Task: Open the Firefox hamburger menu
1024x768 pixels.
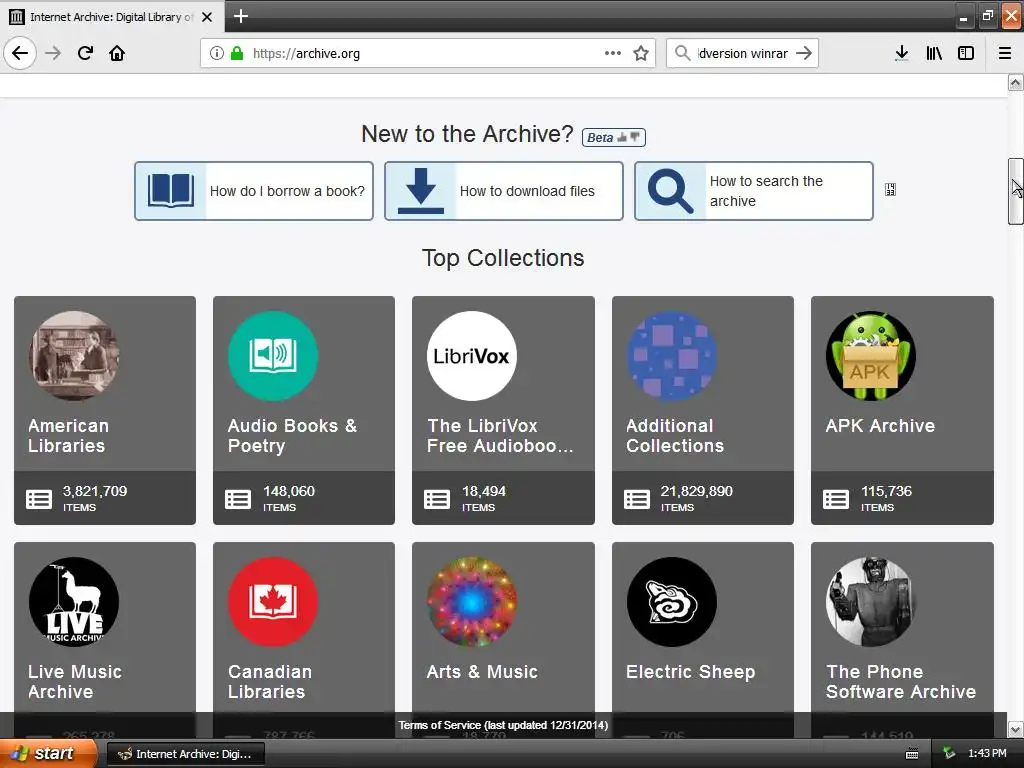Action: pyautogui.click(x=1005, y=53)
